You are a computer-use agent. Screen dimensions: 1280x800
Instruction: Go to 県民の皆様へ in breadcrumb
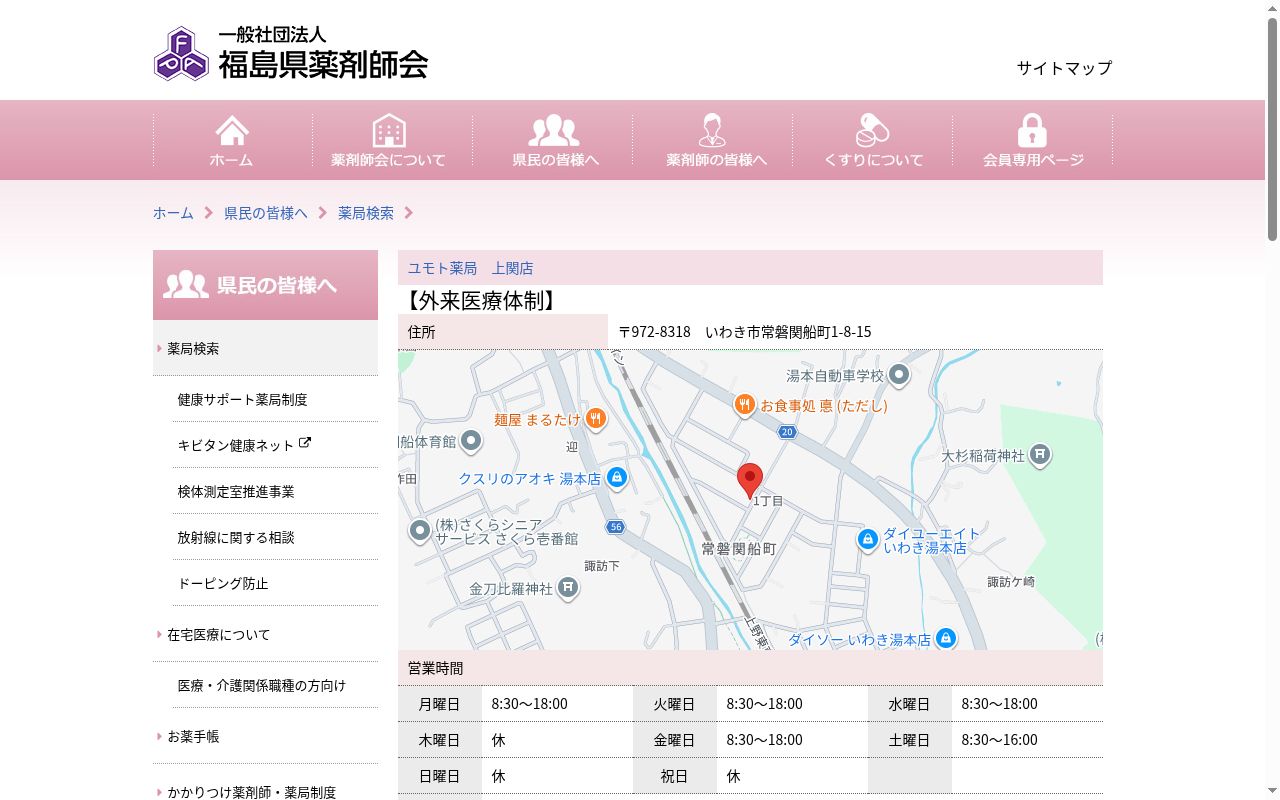click(266, 213)
